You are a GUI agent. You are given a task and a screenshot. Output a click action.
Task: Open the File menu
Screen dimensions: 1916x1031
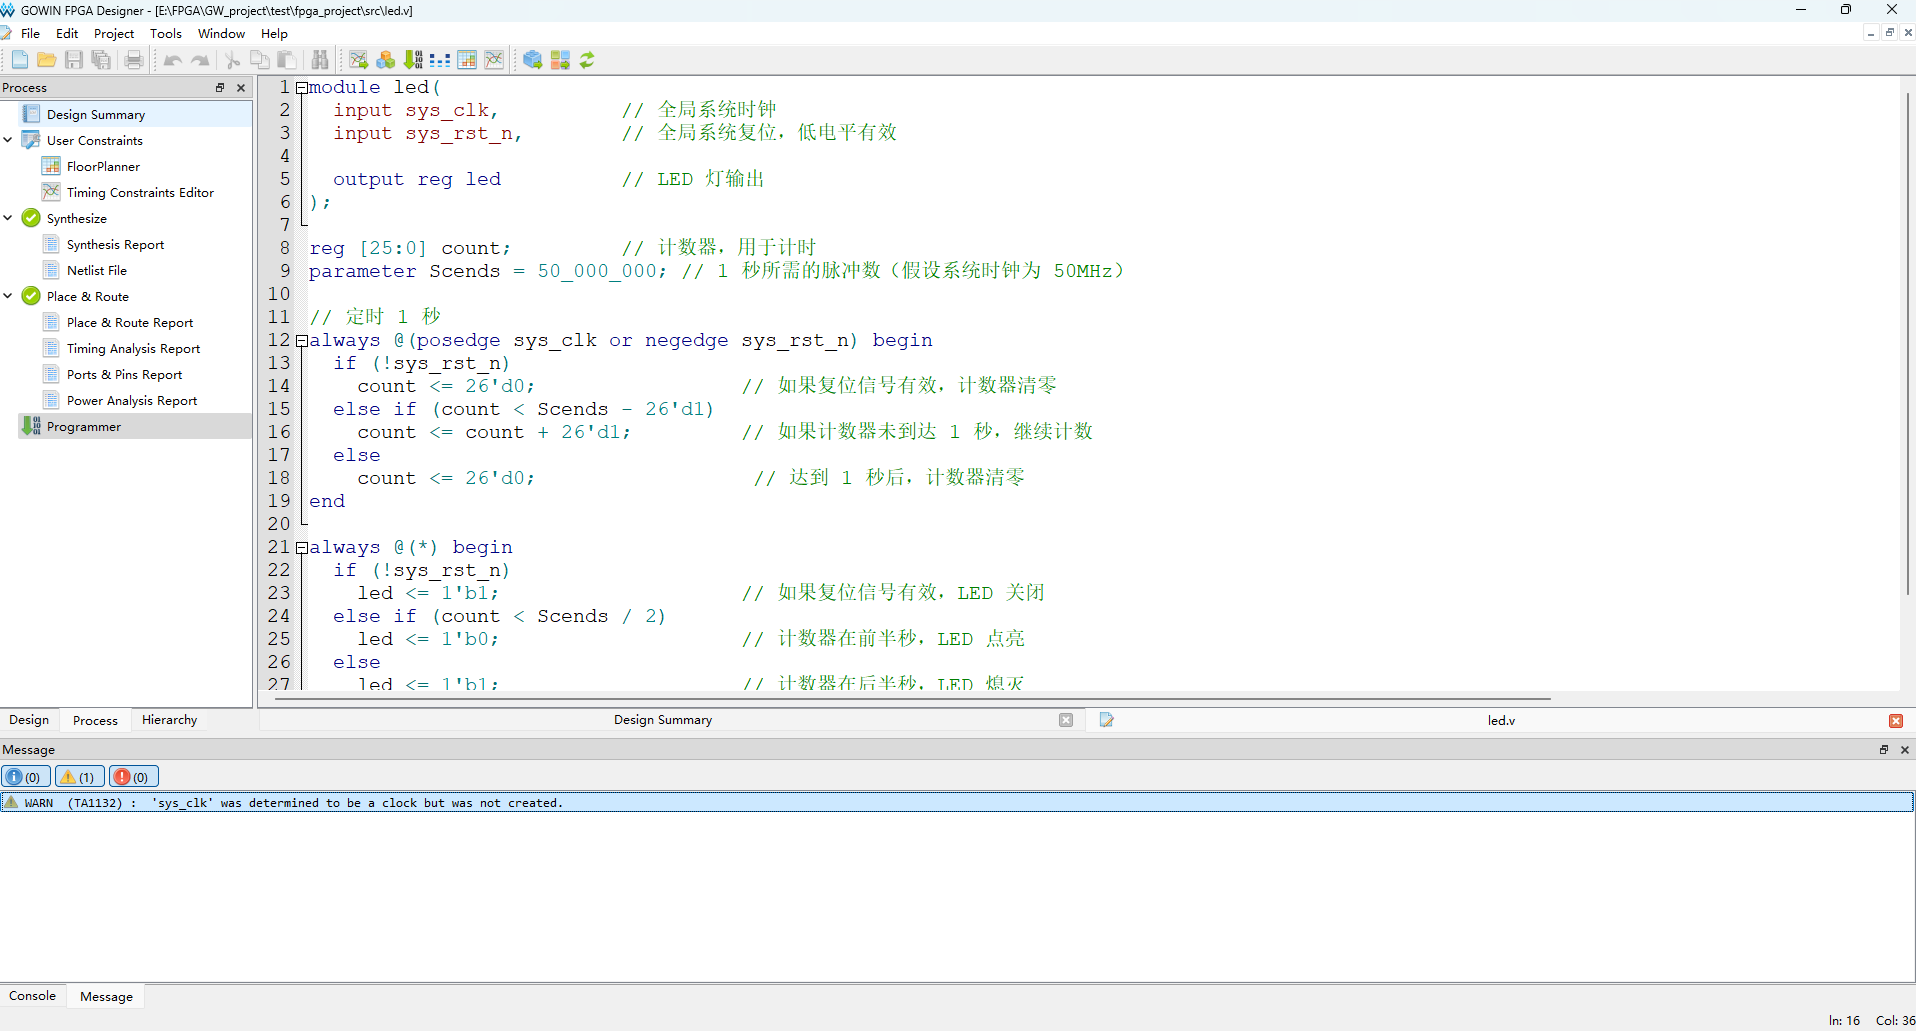click(x=31, y=33)
